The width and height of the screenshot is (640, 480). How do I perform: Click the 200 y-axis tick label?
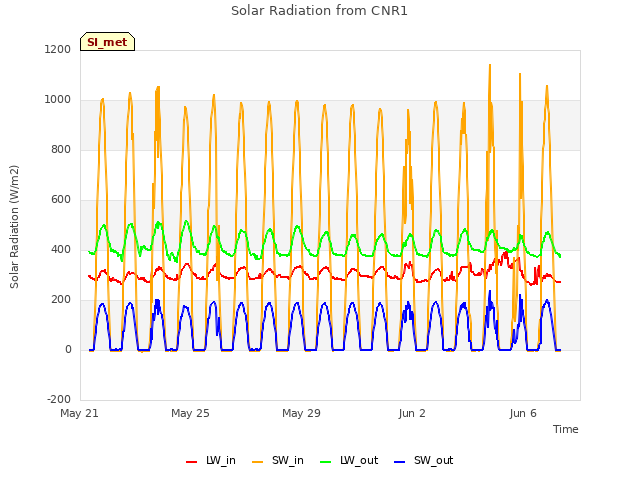coord(61,300)
